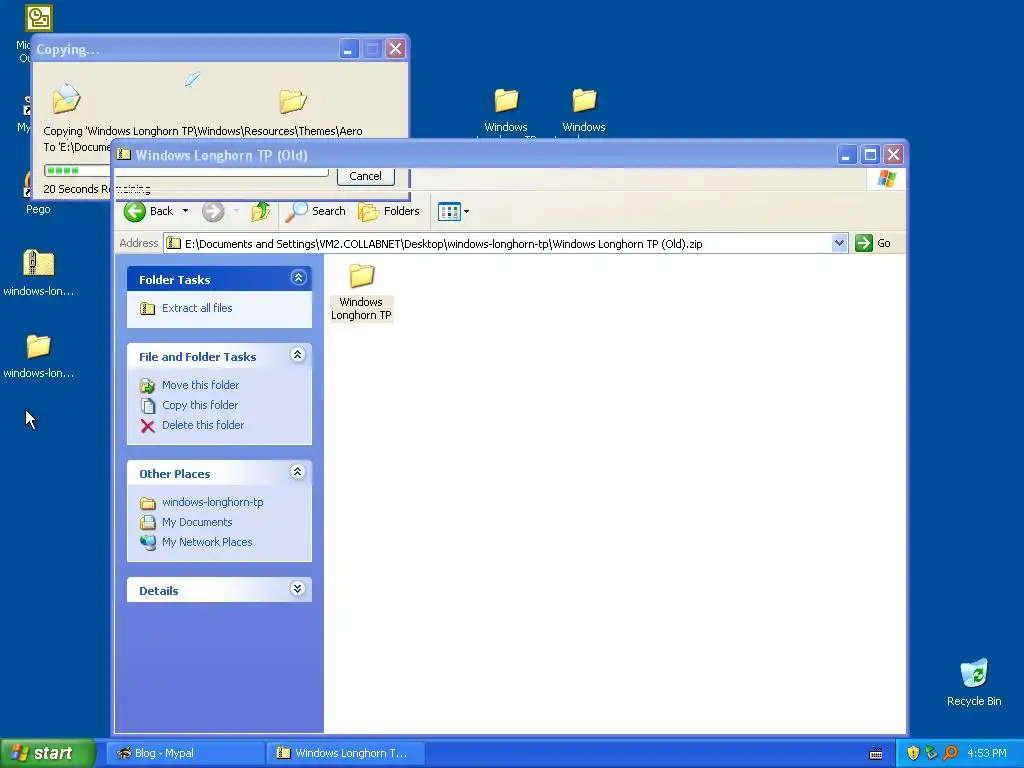Click the 4:53 PM clock

pyautogui.click(x=987, y=753)
